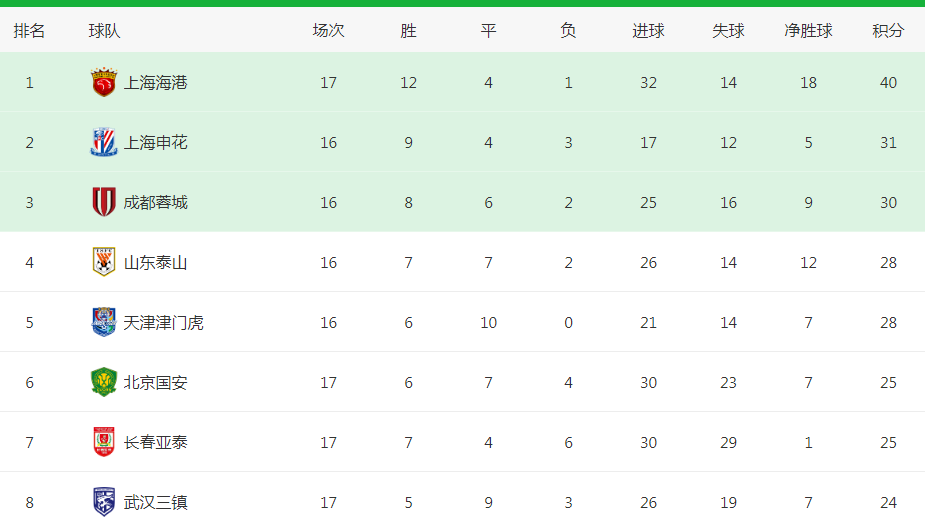The width and height of the screenshot is (925, 525).
Task: Click the Beijing Guoan (北京国安) green badge
Action: (104, 383)
